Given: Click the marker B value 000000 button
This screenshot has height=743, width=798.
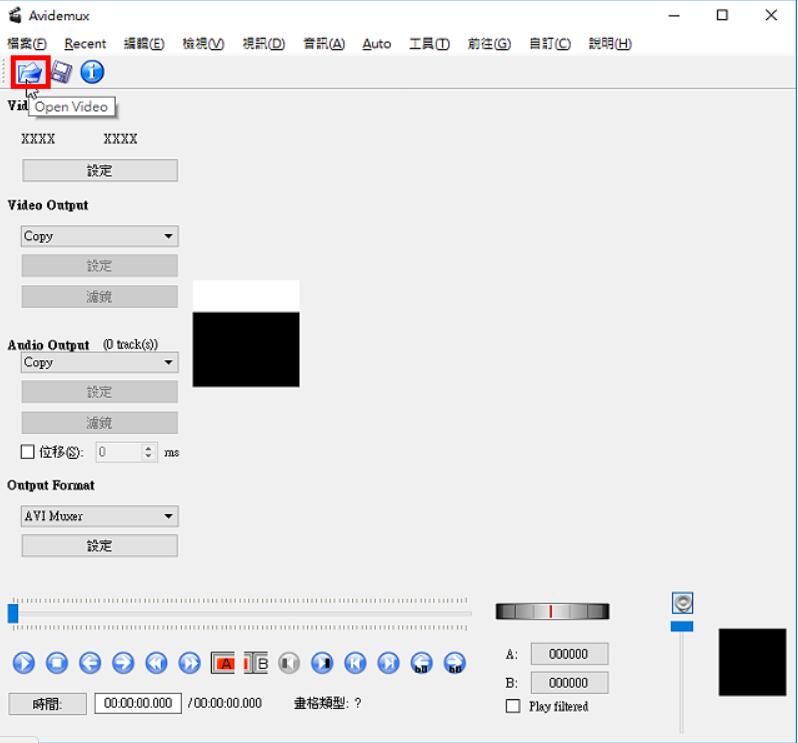Looking at the screenshot, I should [569, 683].
